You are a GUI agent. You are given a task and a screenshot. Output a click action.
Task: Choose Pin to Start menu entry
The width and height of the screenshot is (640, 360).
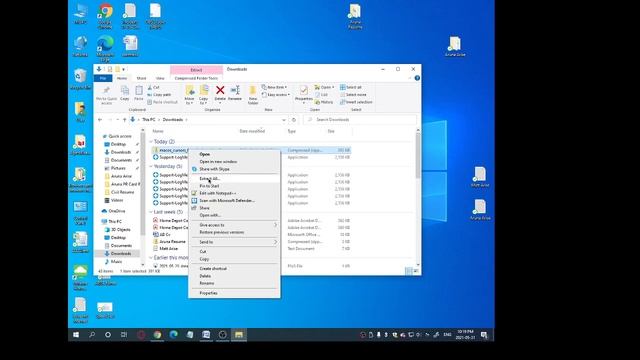click(x=234, y=186)
